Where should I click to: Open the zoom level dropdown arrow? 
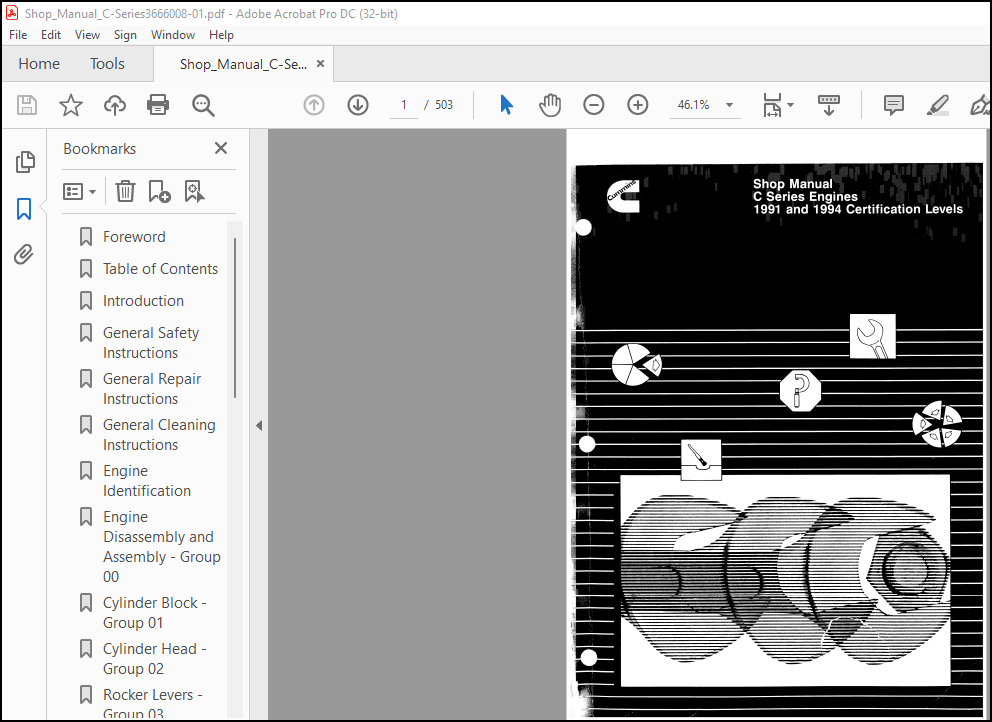[x=729, y=105]
